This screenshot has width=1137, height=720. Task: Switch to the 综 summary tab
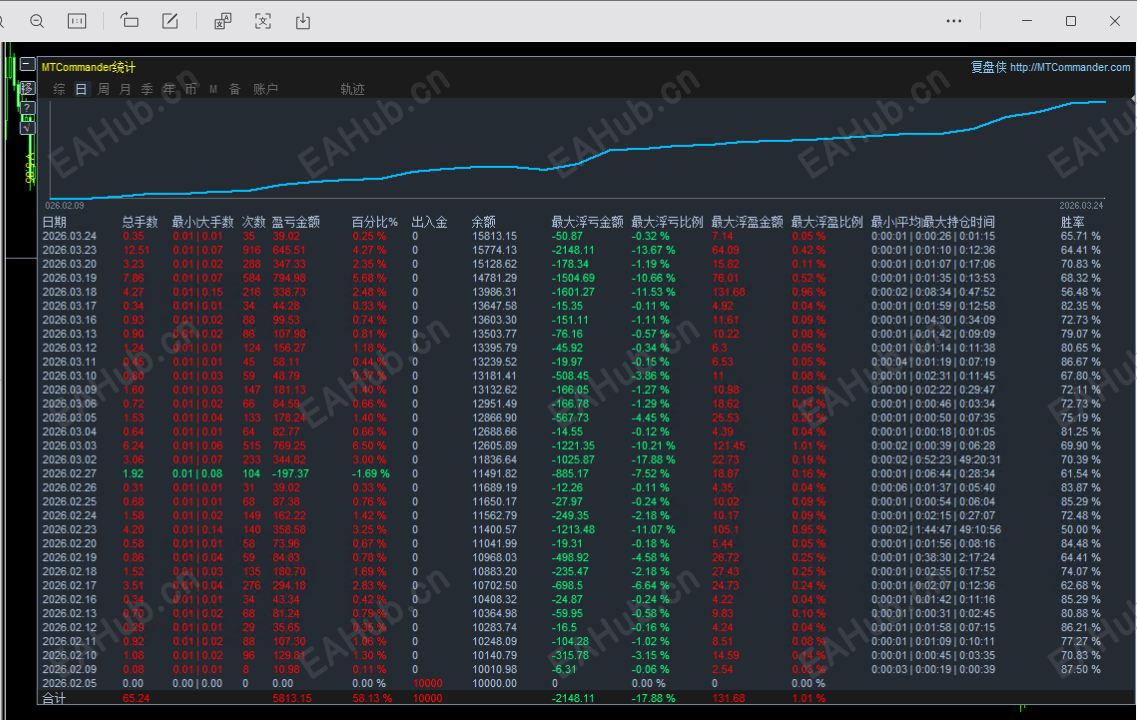click(x=59, y=89)
